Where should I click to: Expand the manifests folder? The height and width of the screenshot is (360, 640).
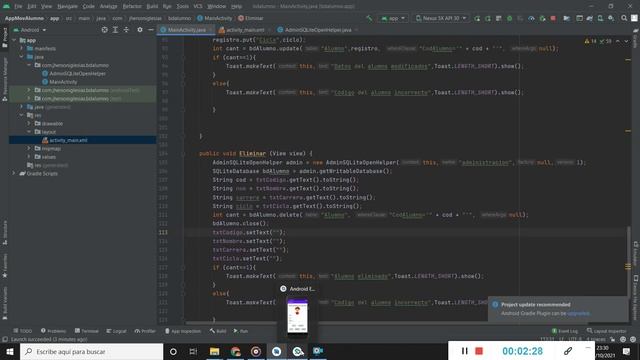tap(22, 49)
